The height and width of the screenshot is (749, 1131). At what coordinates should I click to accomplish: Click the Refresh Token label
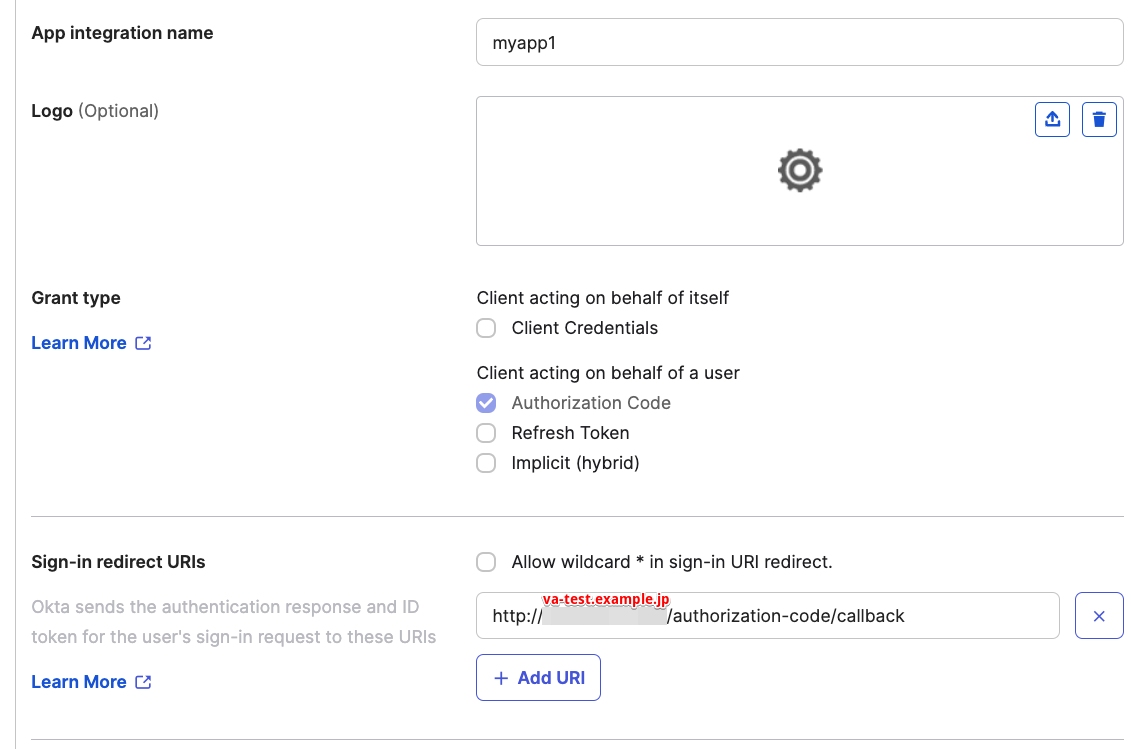[570, 433]
